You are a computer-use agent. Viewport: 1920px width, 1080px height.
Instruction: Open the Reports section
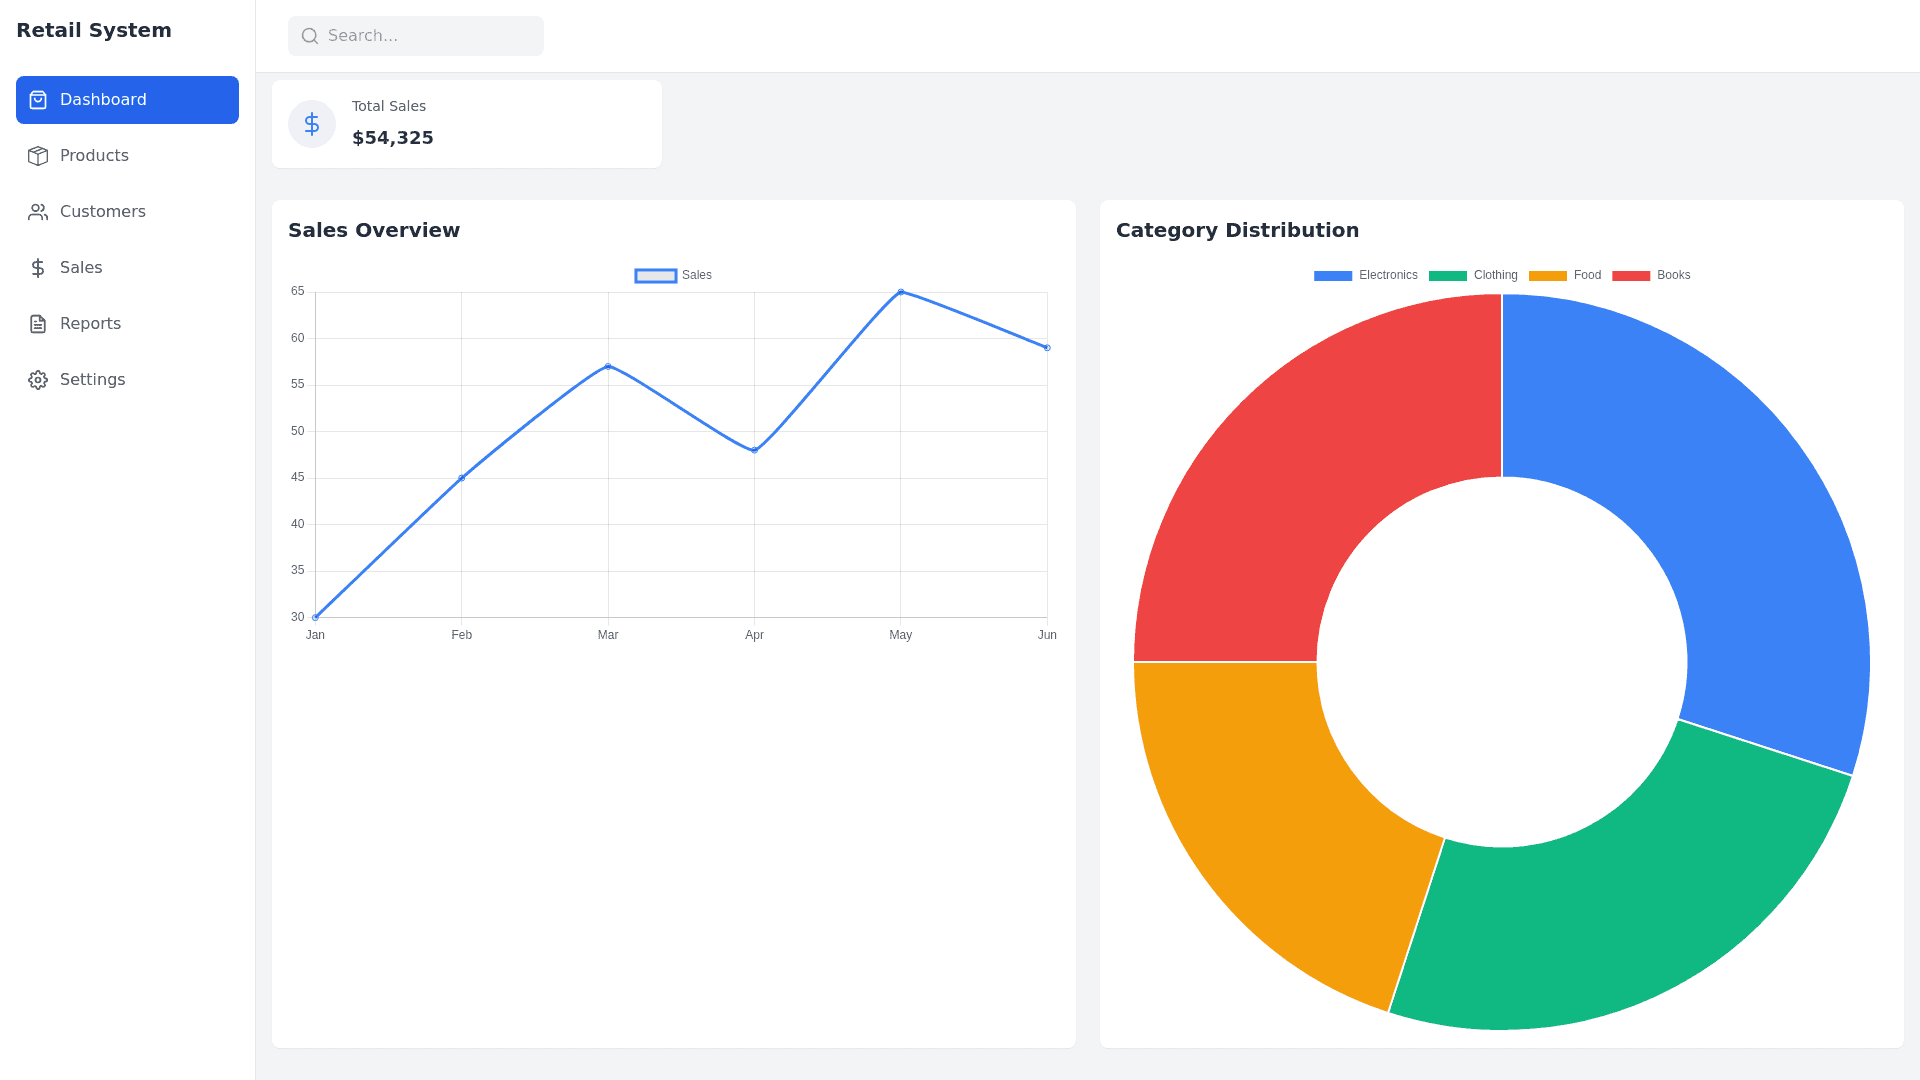pos(90,324)
